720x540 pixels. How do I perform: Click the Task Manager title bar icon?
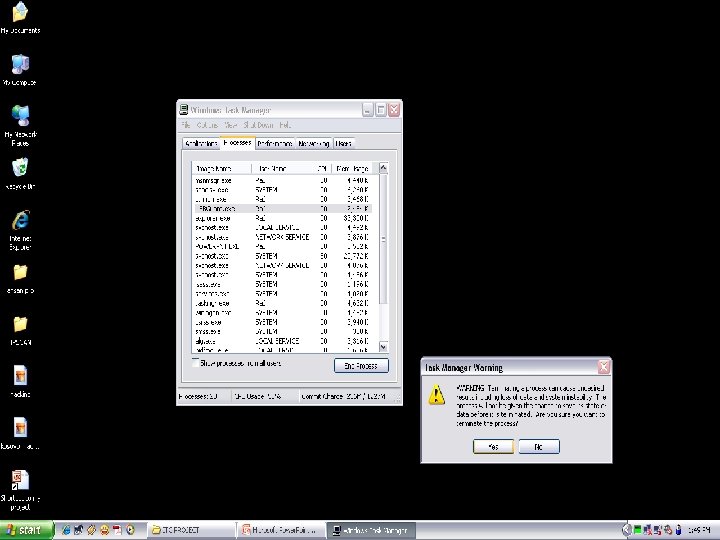click(x=184, y=110)
